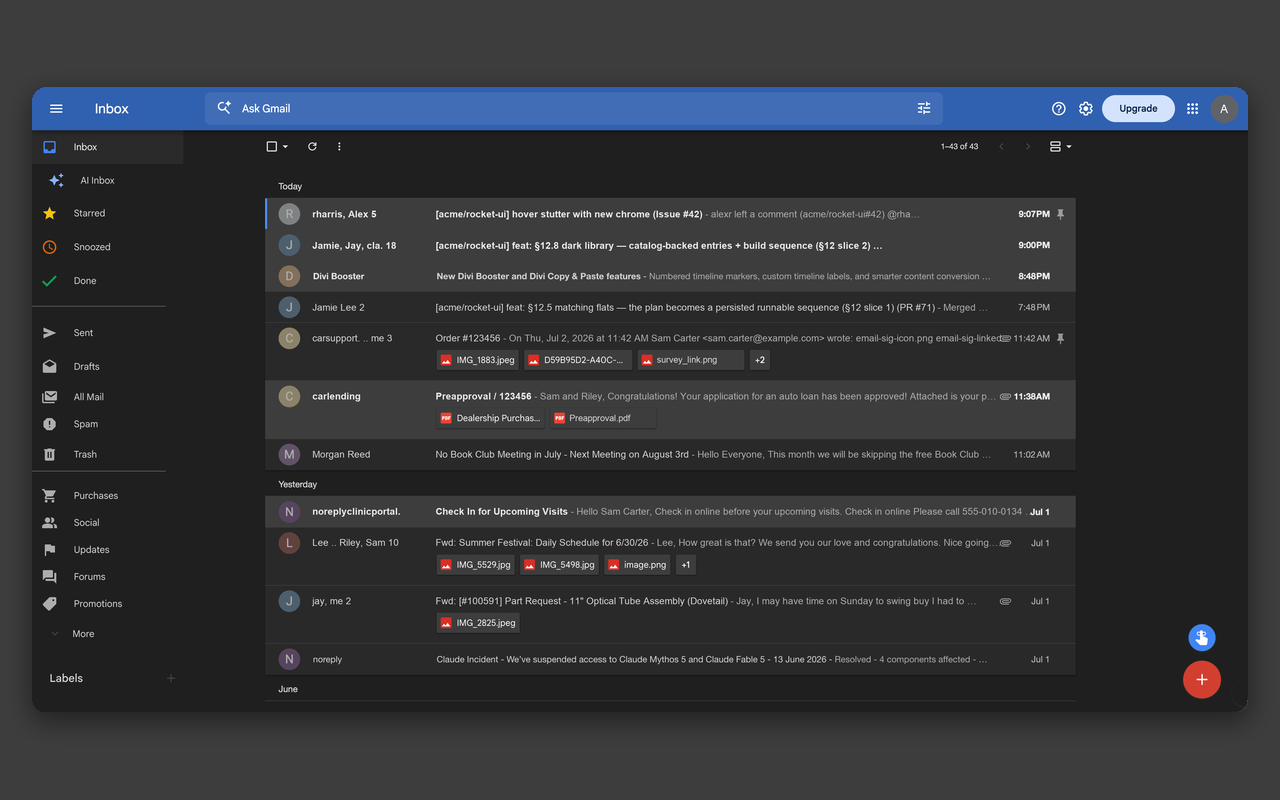Click the Upgrade button
The image size is (1280, 800).
click(1138, 108)
